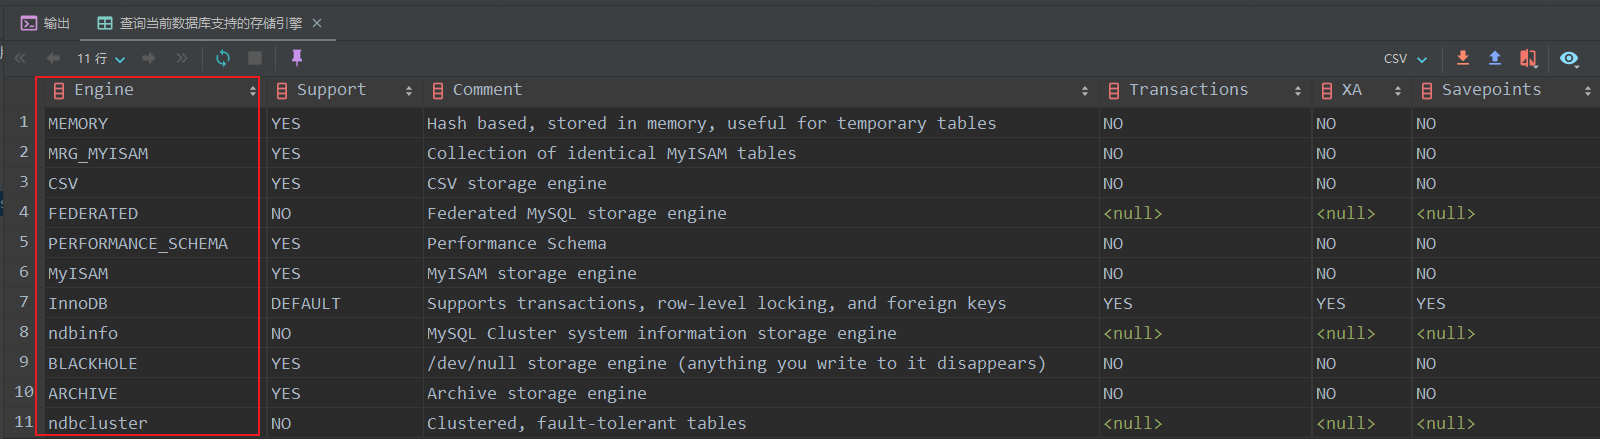The height and width of the screenshot is (439, 1600).
Task: Go to next page arrow
Action: pyautogui.click(x=149, y=58)
